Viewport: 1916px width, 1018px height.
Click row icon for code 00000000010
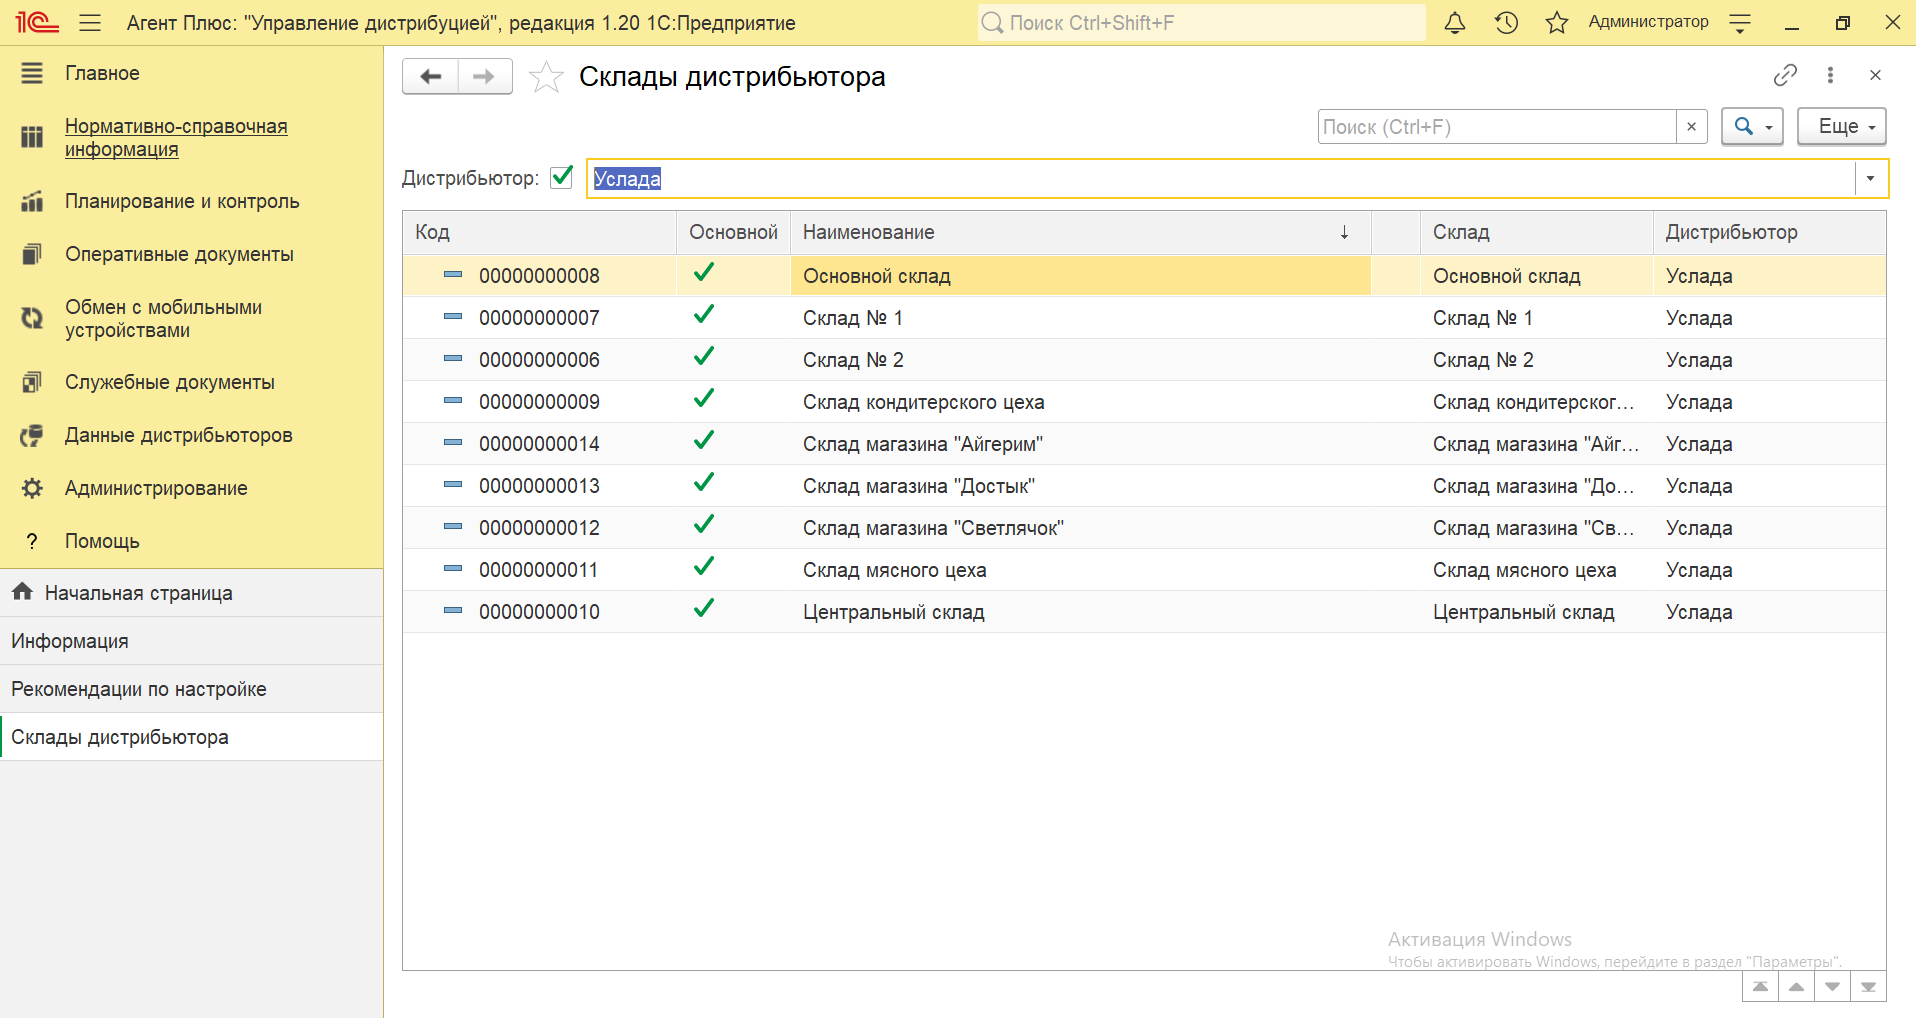tap(453, 610)
